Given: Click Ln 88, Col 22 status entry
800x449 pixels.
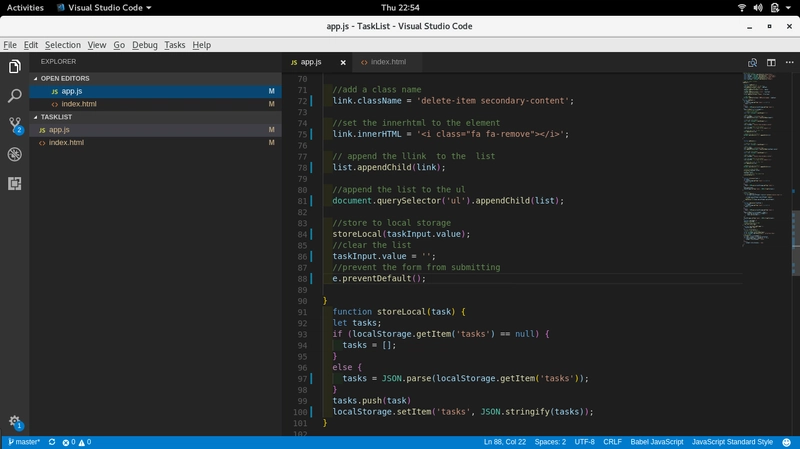Looking at the screenshot, I should [x=504, y=442].
